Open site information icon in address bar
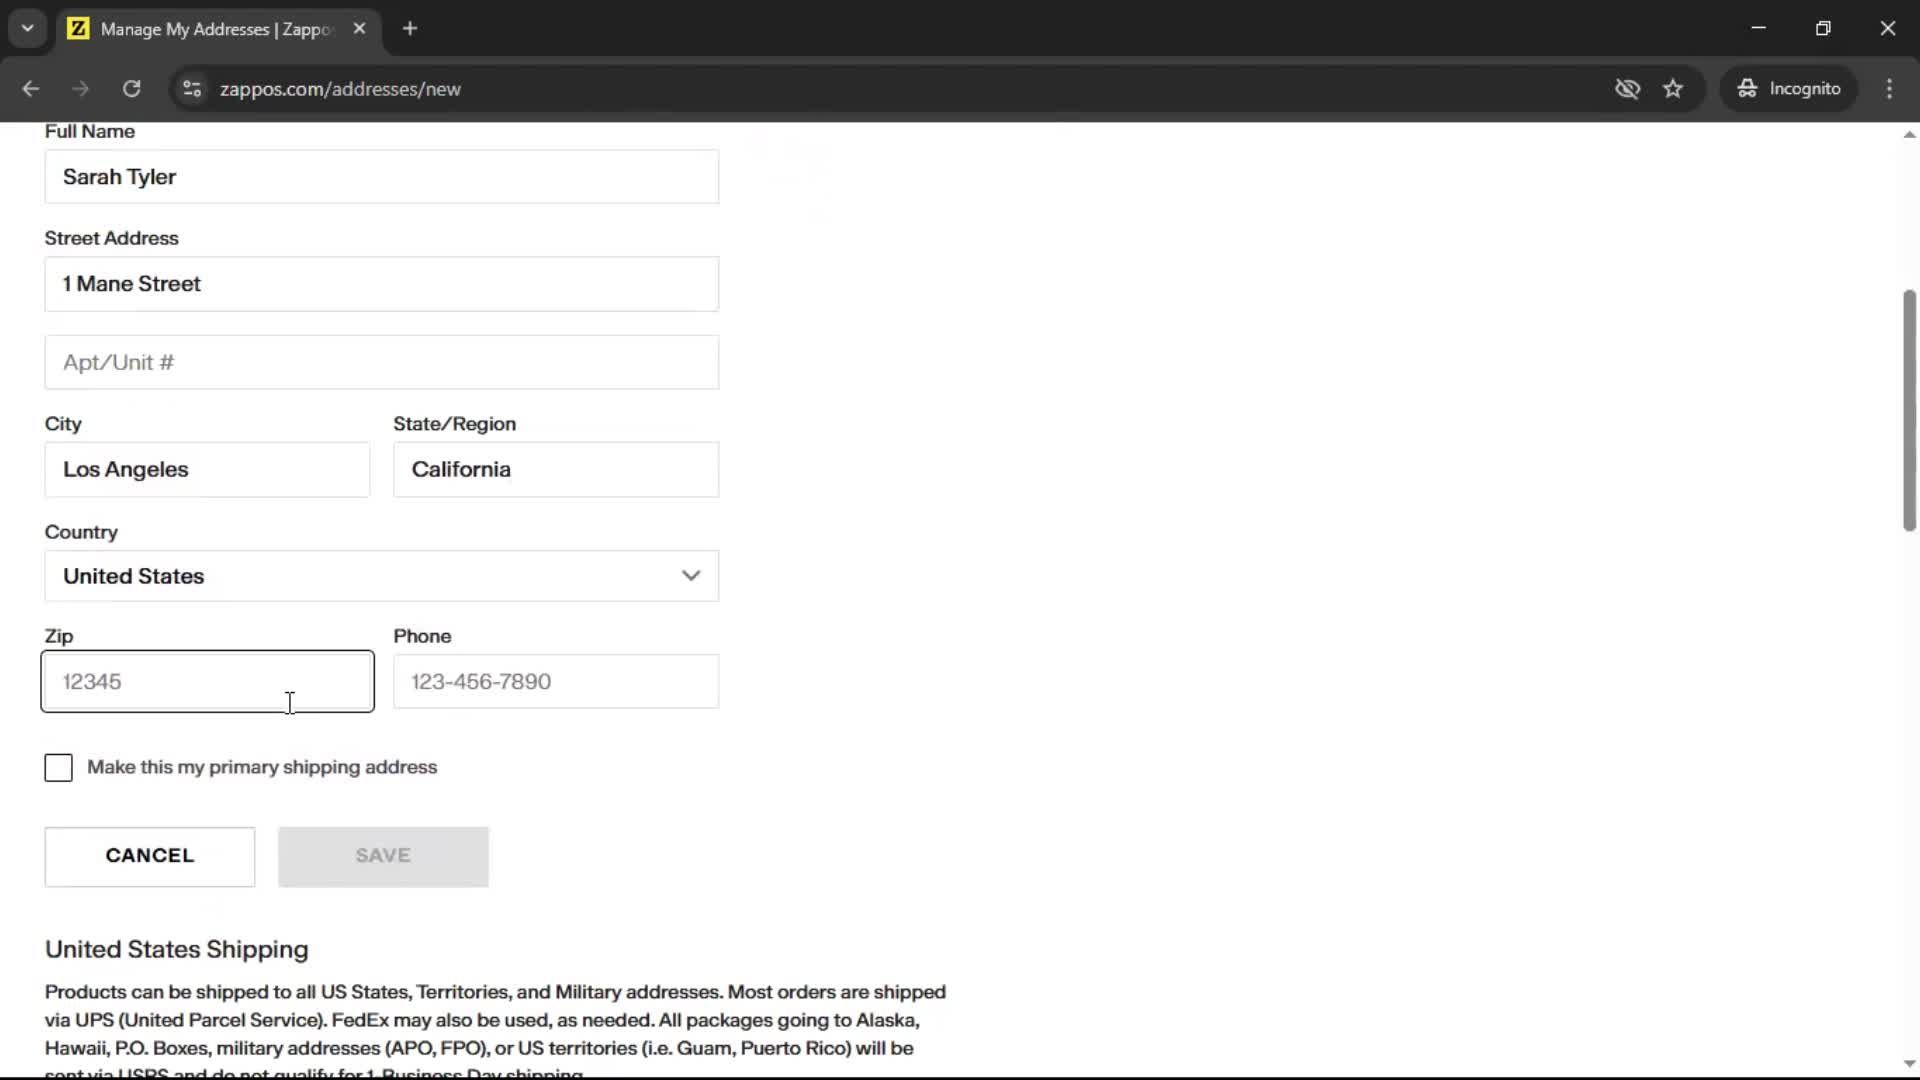Screen dimensions: 1920x1080 click(x=192, y=89)
